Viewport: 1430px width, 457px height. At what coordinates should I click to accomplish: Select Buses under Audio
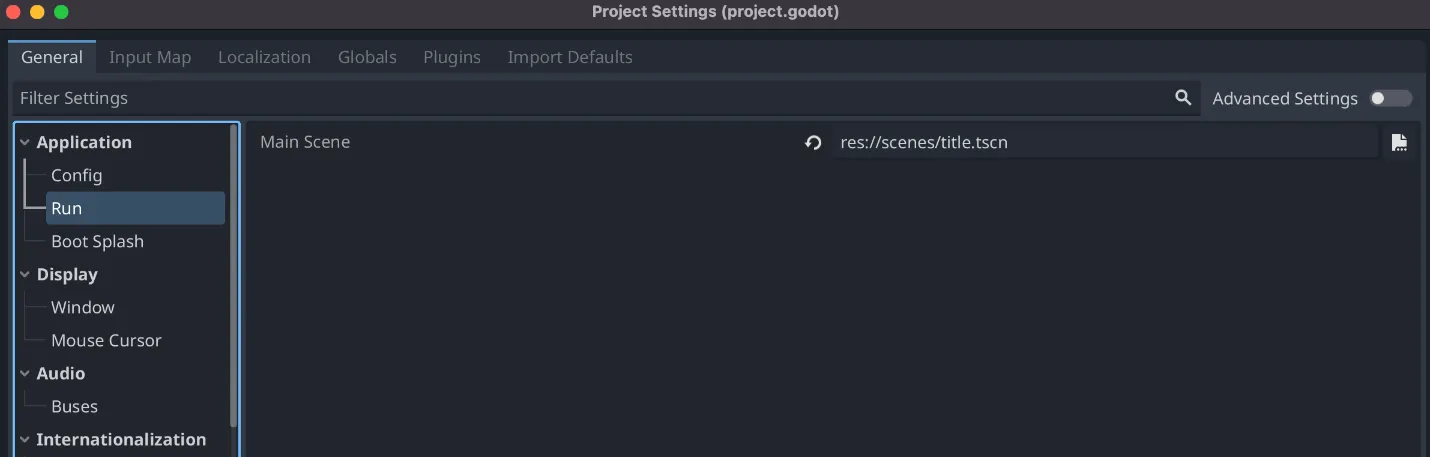point(75,407)
